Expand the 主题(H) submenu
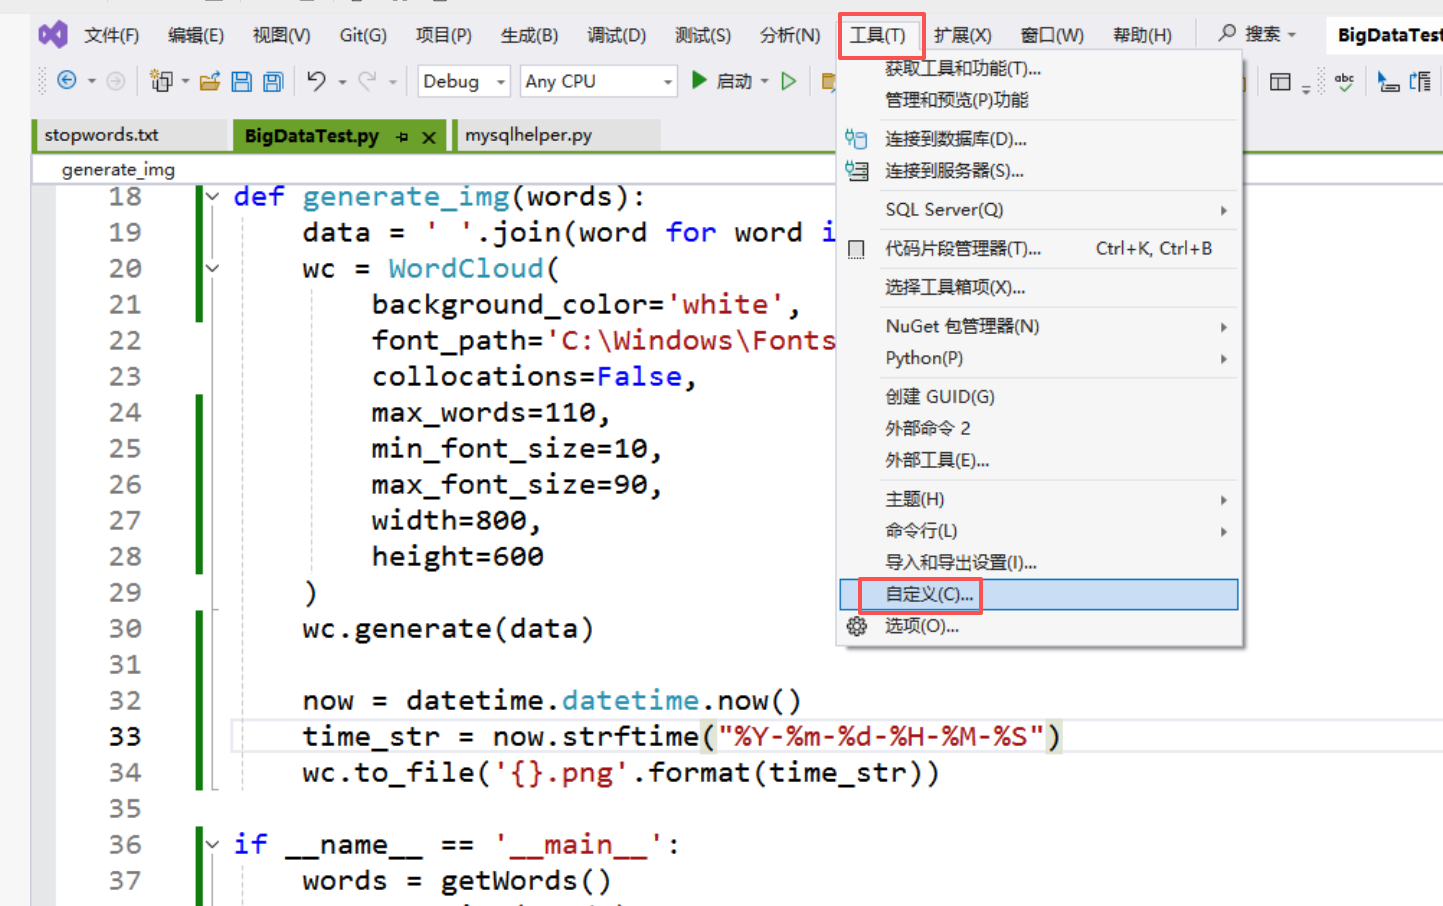This screenshot has width=1443, height=906. coord(1224,500)
